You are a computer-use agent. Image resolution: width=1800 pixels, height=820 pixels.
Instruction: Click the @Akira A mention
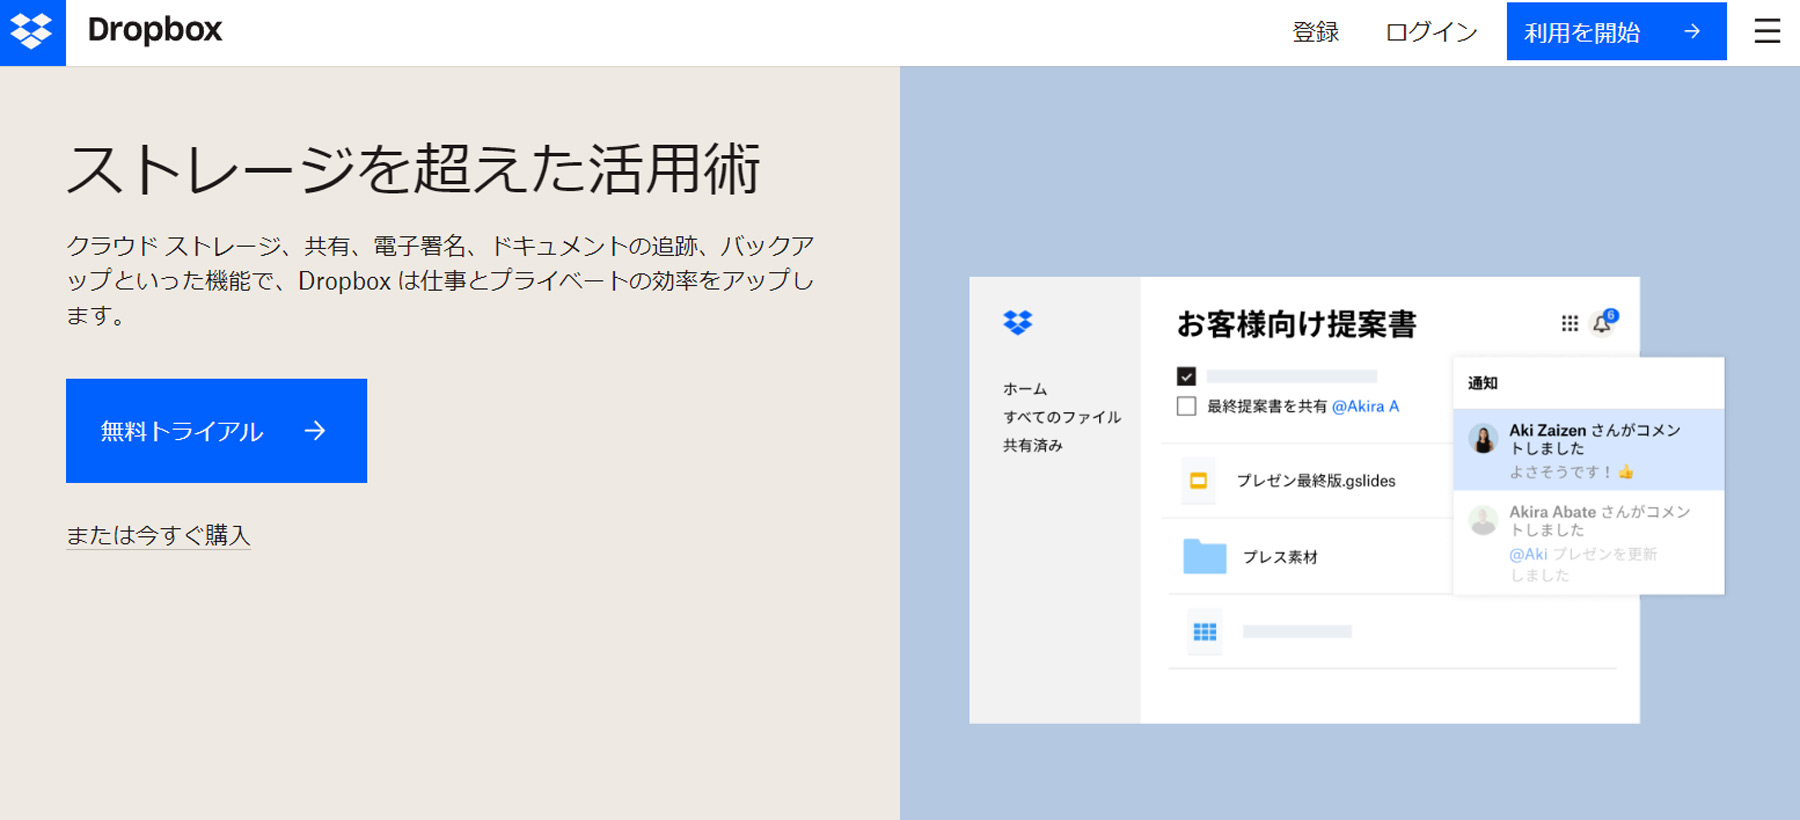1365,406
